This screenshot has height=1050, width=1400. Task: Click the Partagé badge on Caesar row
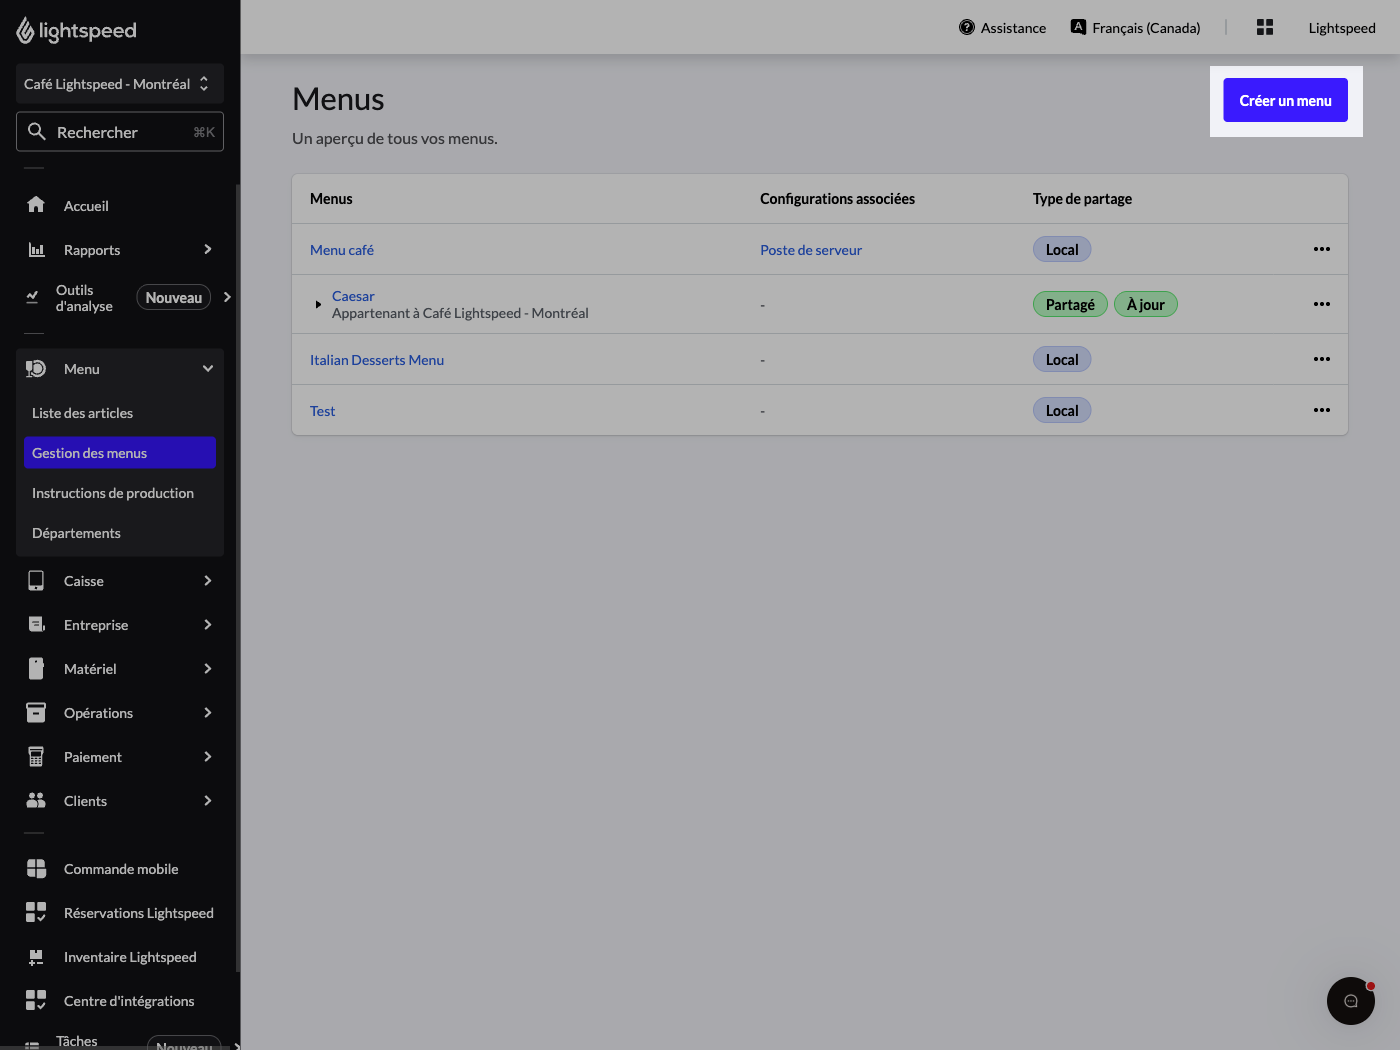[x=1070, y=304]
